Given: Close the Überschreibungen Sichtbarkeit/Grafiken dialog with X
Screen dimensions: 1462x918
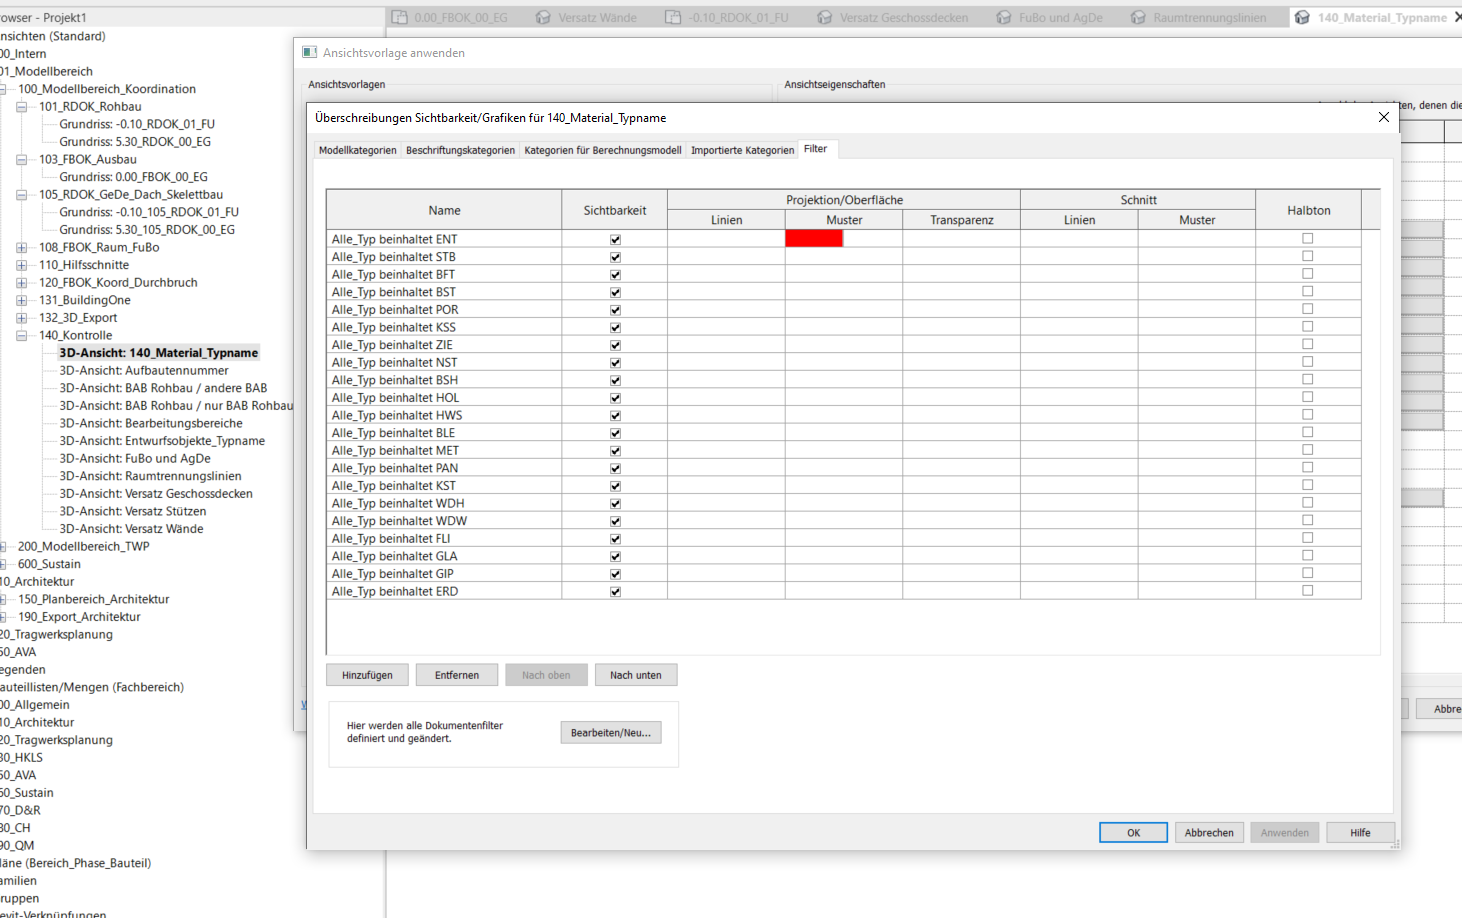Looking at the screenshot, I should (1384, 117).
